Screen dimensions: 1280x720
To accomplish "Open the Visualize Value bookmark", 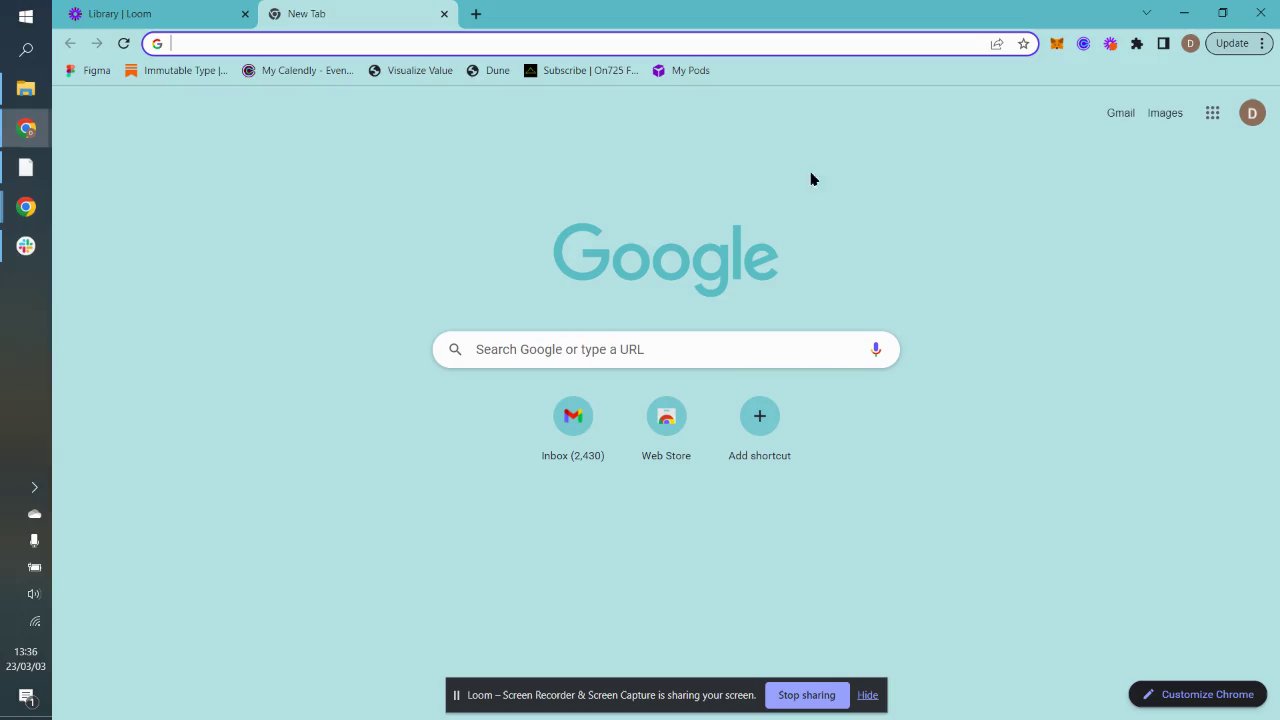I will pos(410,71).
